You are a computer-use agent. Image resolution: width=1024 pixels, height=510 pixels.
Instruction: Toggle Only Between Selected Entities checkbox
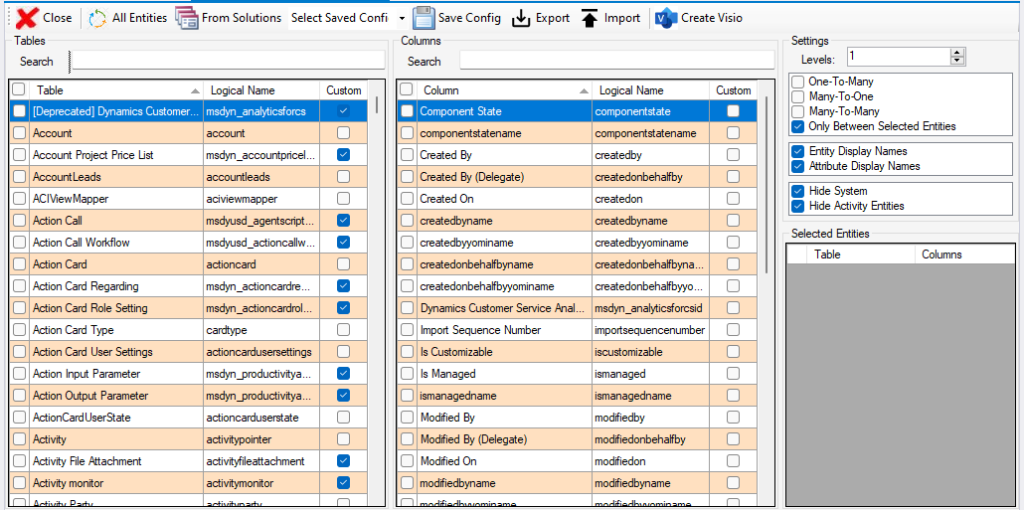(798, 126)
